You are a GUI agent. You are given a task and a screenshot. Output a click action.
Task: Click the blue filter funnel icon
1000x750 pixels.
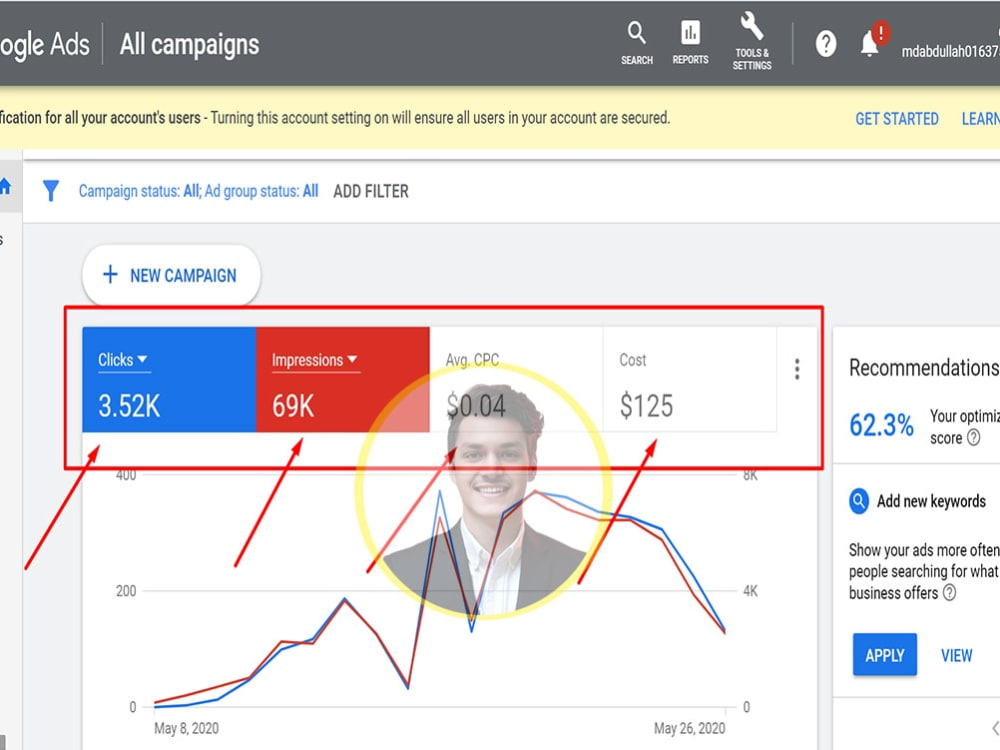(50, 191)
